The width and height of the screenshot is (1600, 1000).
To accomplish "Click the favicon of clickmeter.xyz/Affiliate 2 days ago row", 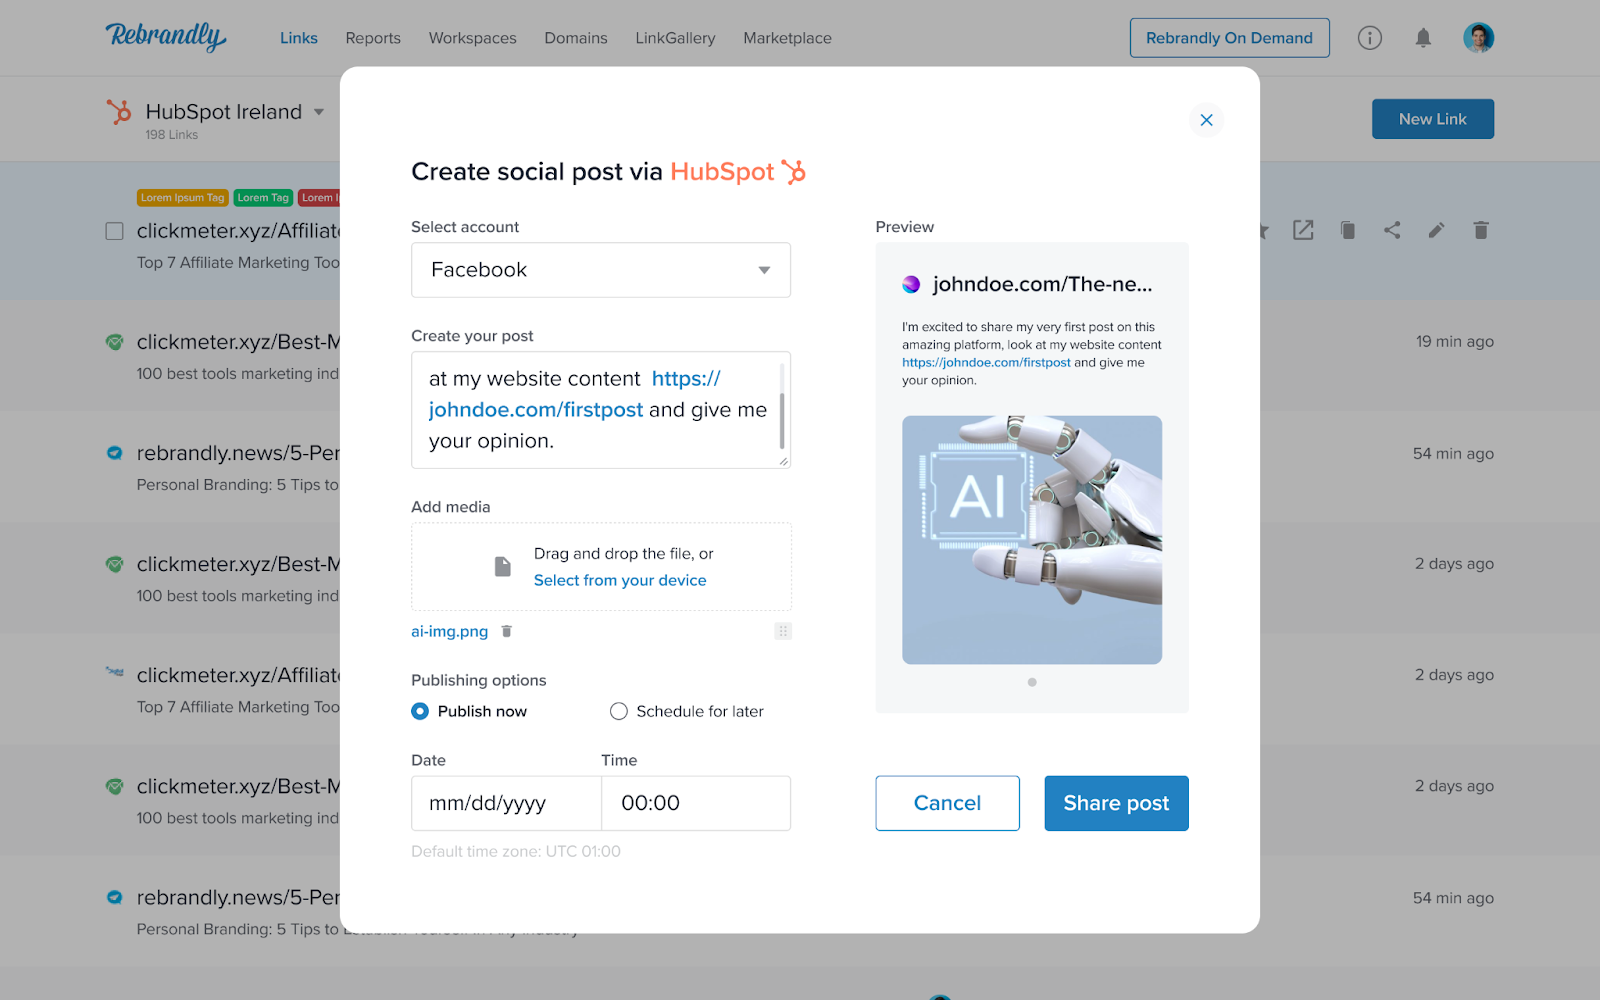I will tap(115, 673).
